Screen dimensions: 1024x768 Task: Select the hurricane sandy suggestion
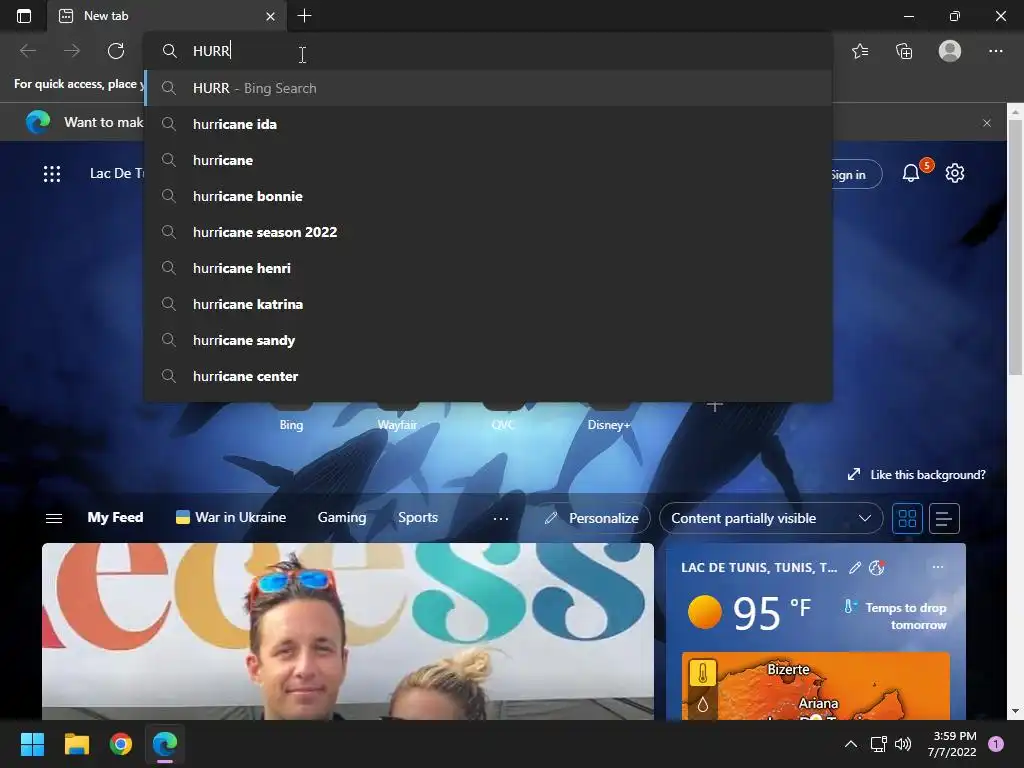[x=488, y=340]
